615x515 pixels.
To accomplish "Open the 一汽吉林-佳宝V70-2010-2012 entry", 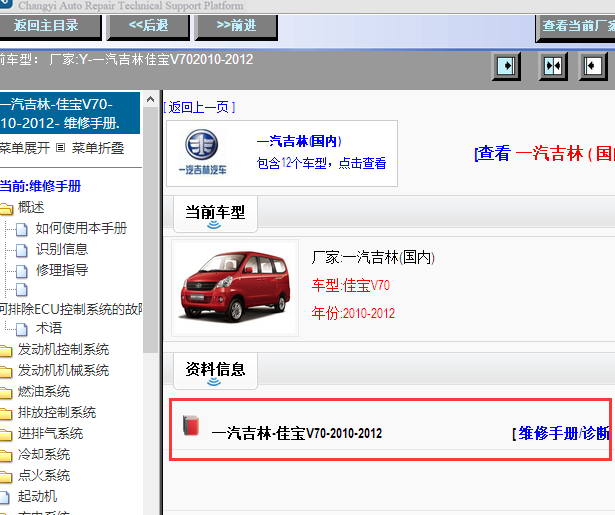I will point(297,433).
